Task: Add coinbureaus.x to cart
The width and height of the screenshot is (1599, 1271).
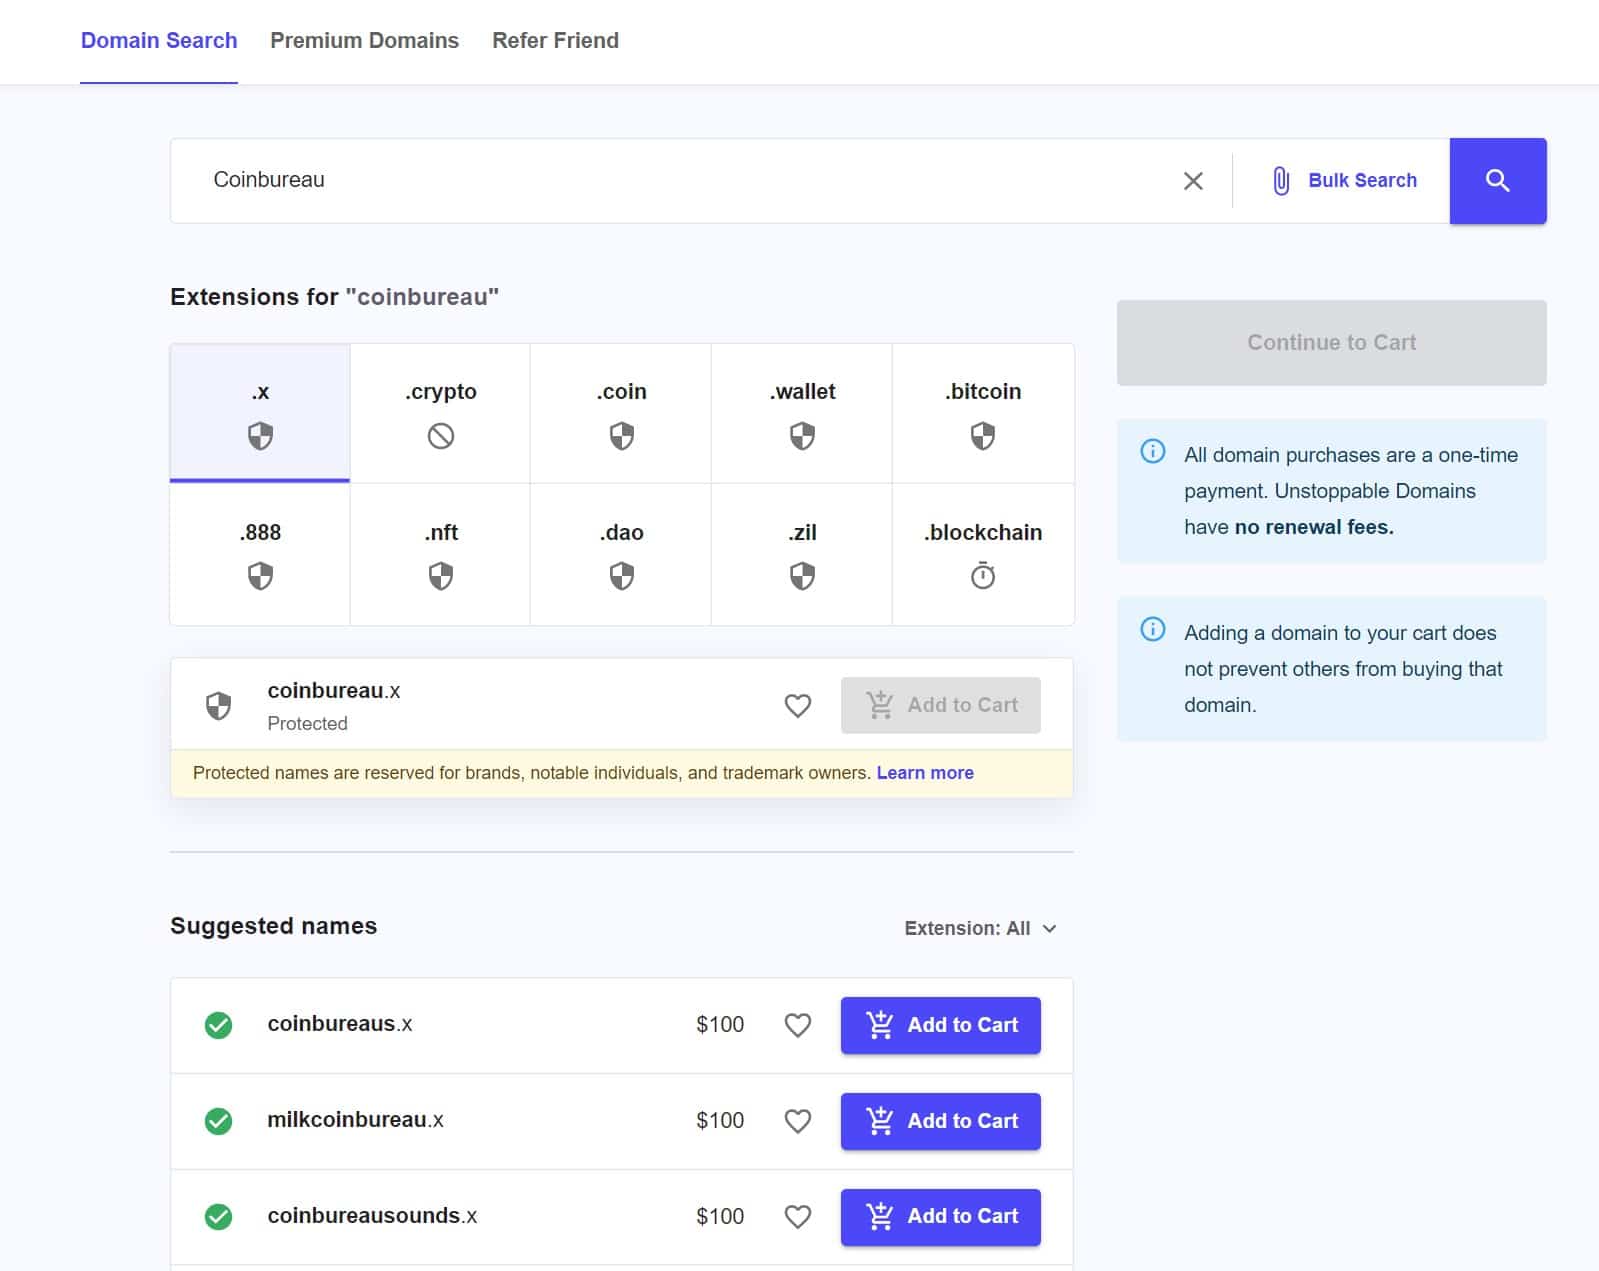Action: tap(940, 1025)
